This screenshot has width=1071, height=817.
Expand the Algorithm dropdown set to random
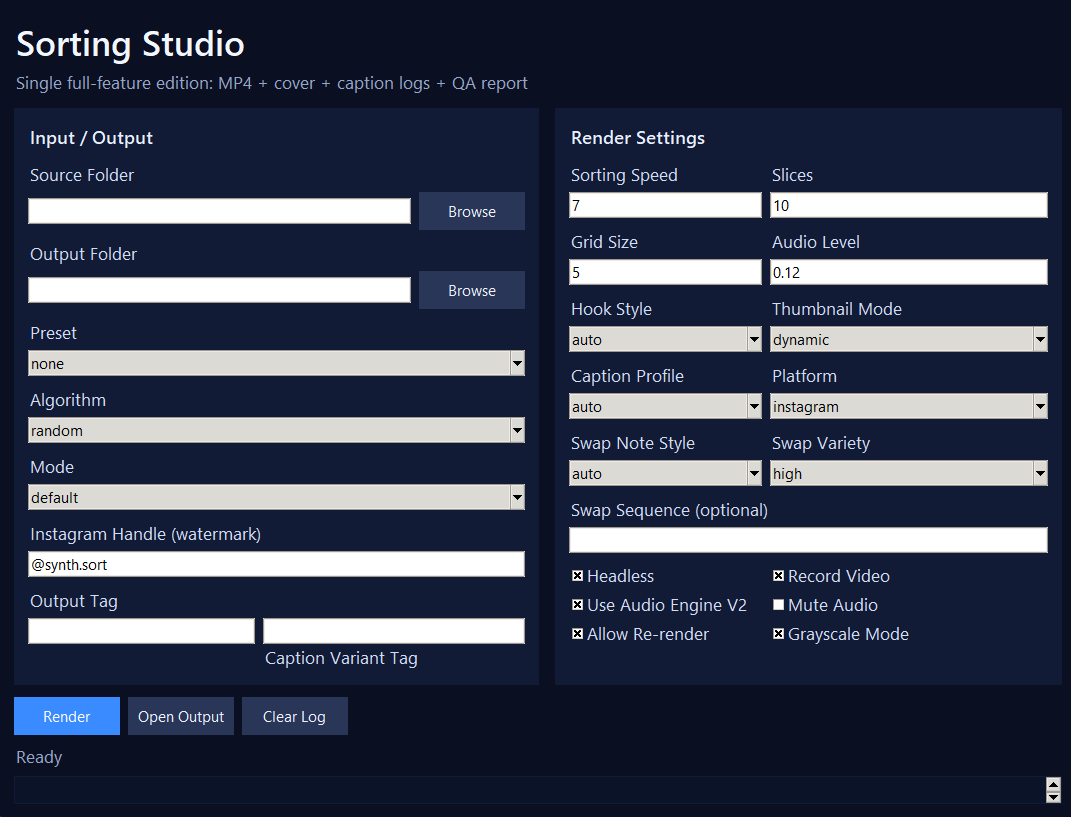click(276, 431)
